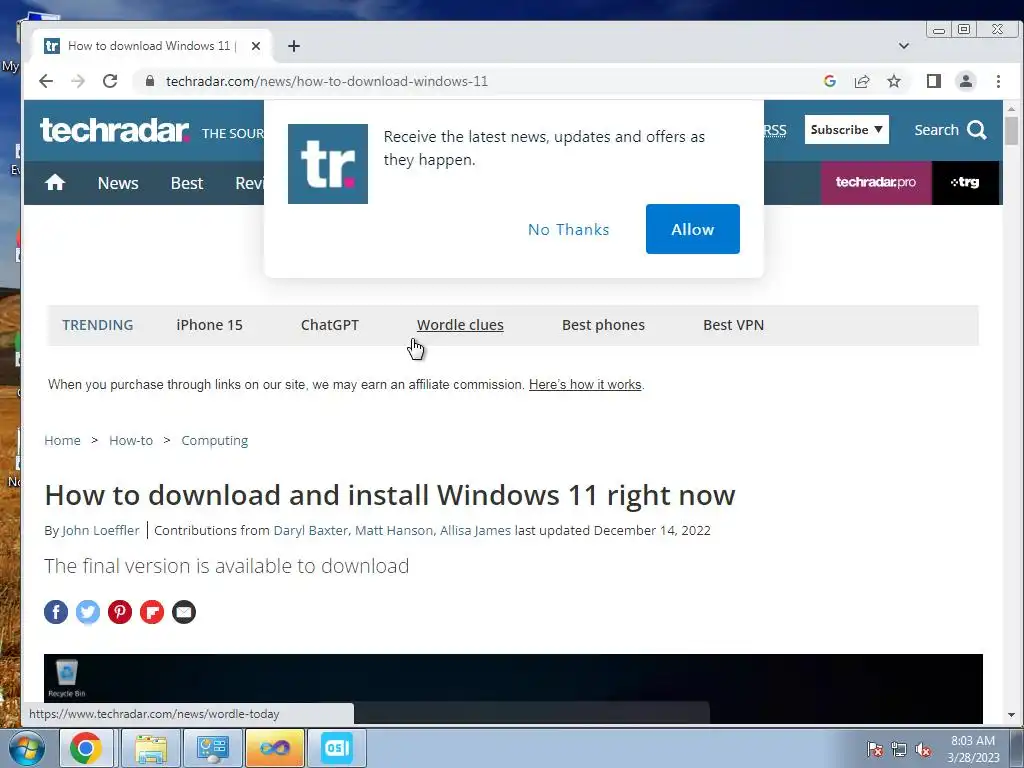Viewport: 1024px width, 768px height.
Task: Open the Best phones trending link
Action: point(603,325)
